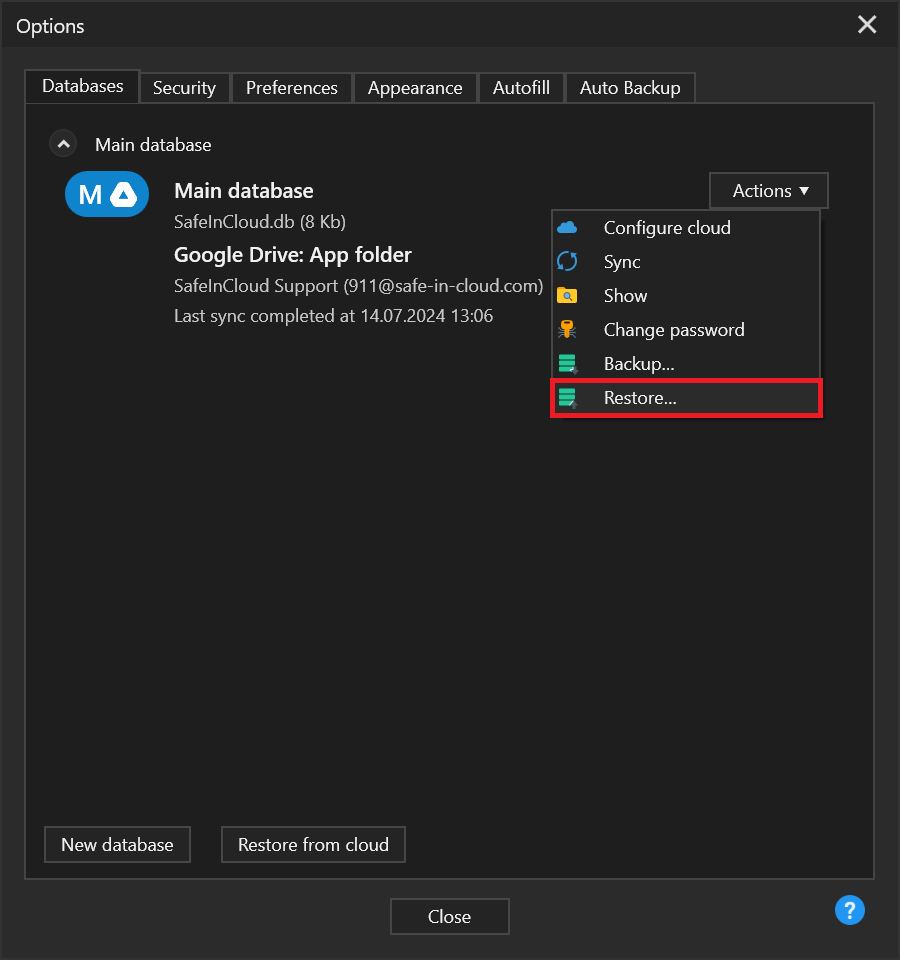Go to the Preferences tab
This screenshot has height=960, width=900.
(x=291, y=88)
